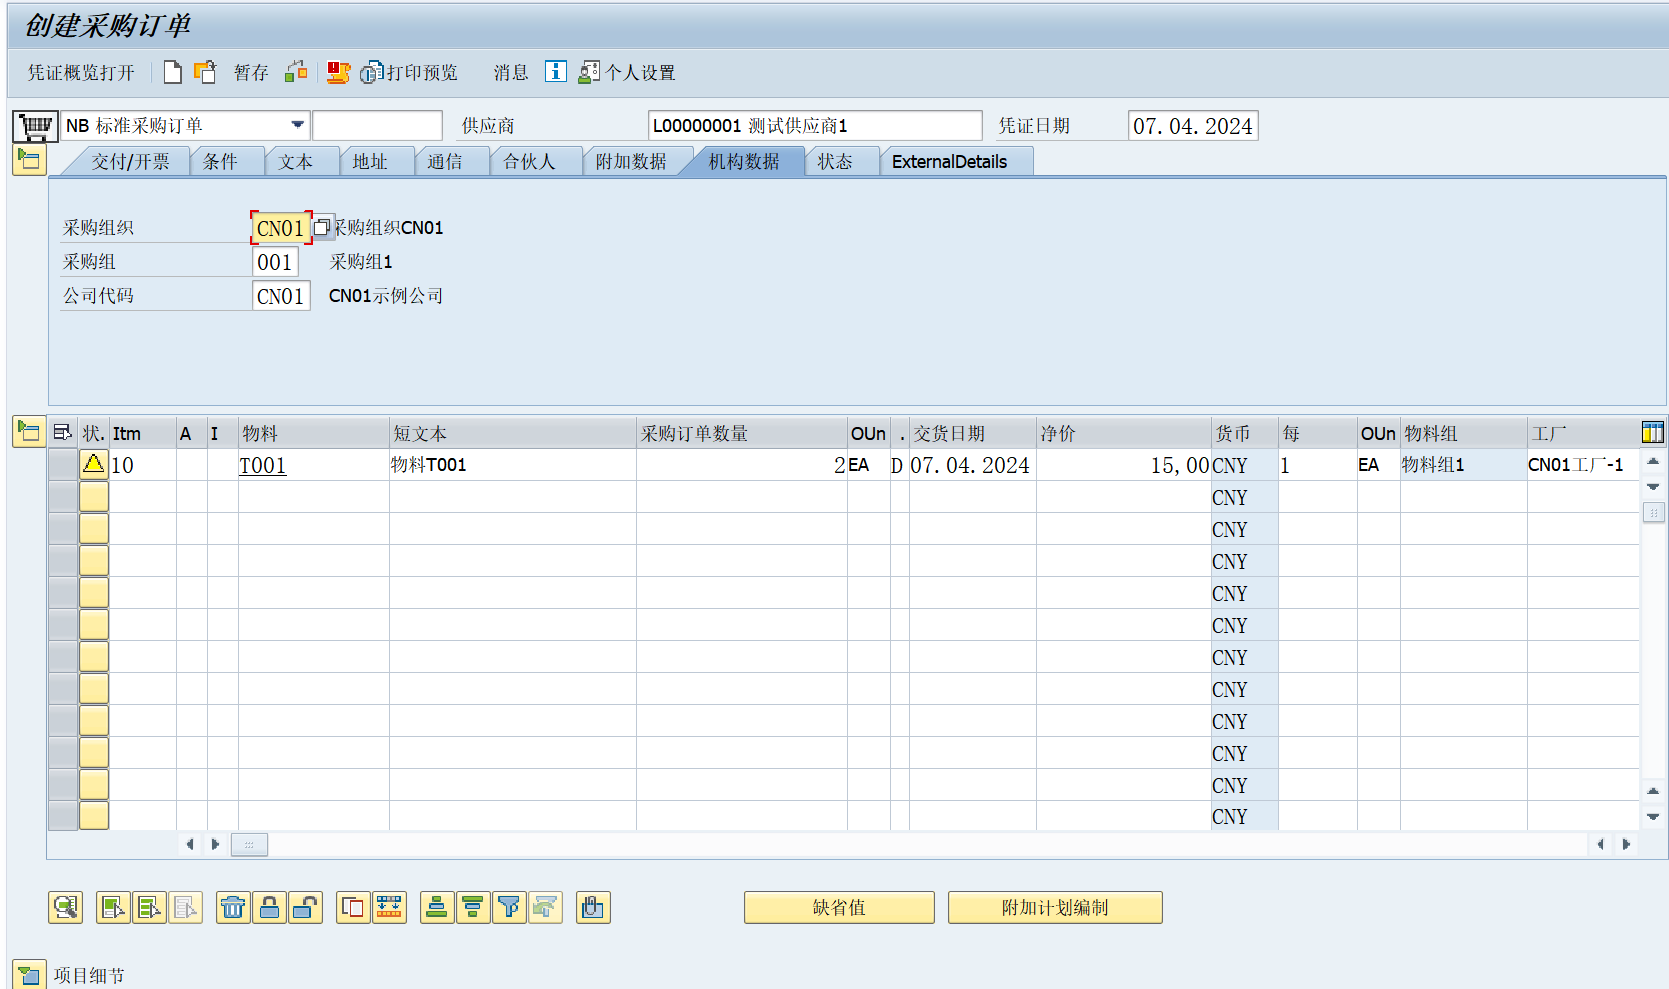Click the closed padlock lock item icon
1669x989 pixels.
tap(269, 908)
